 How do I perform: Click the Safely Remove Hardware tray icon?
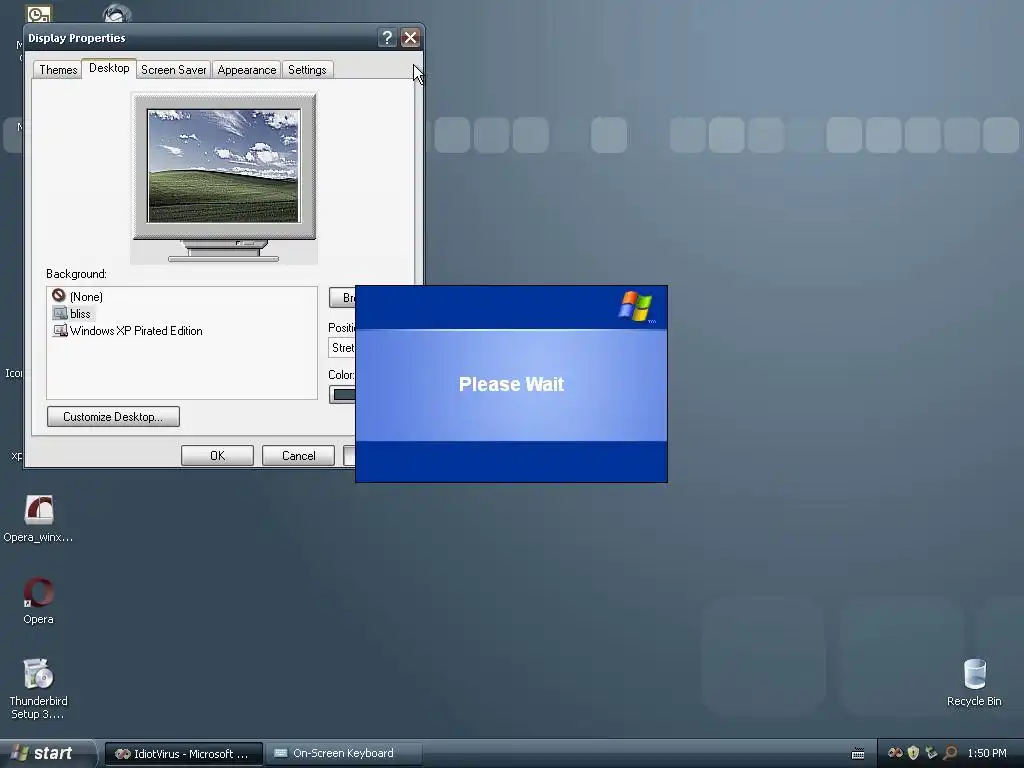pyautogui.click(x=931, y=753)
